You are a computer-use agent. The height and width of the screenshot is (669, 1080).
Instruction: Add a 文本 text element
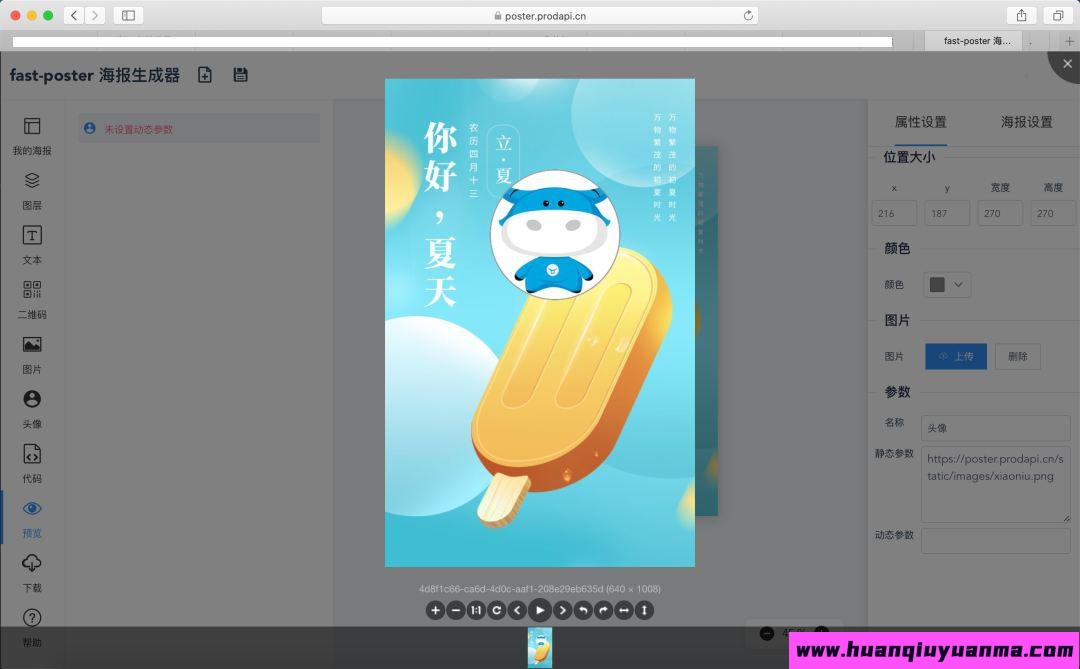[32, 245]
